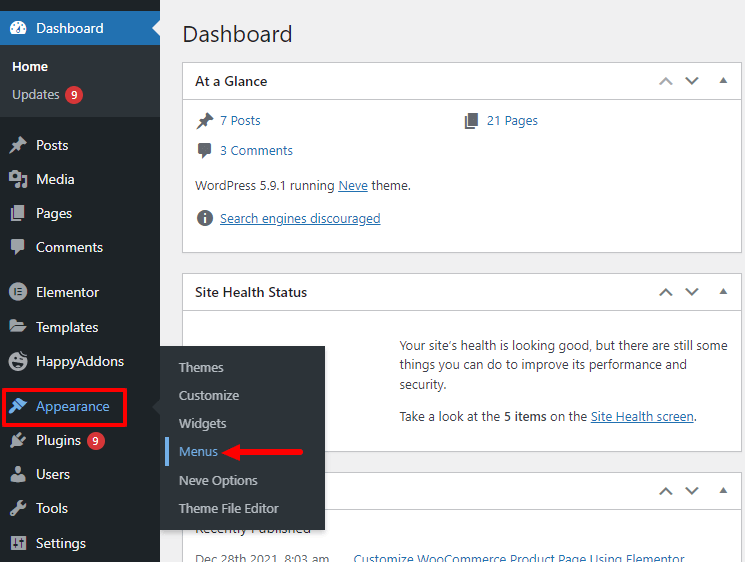Viewport: 745px width, 562px height.
Task: Click the Posts pushpin icon in sidebar
Action: [x=18, y=145]
